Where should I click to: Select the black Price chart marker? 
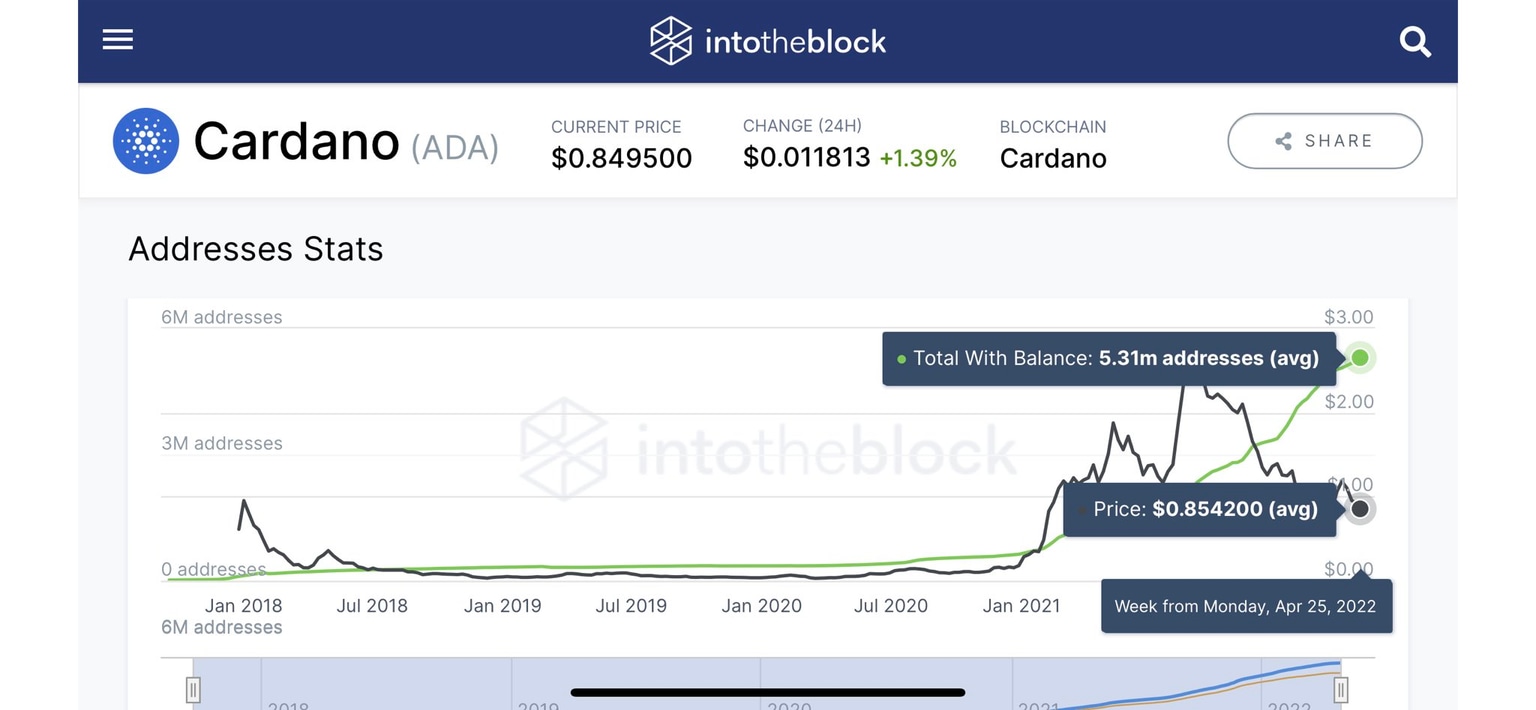(x=1360, y=509)
